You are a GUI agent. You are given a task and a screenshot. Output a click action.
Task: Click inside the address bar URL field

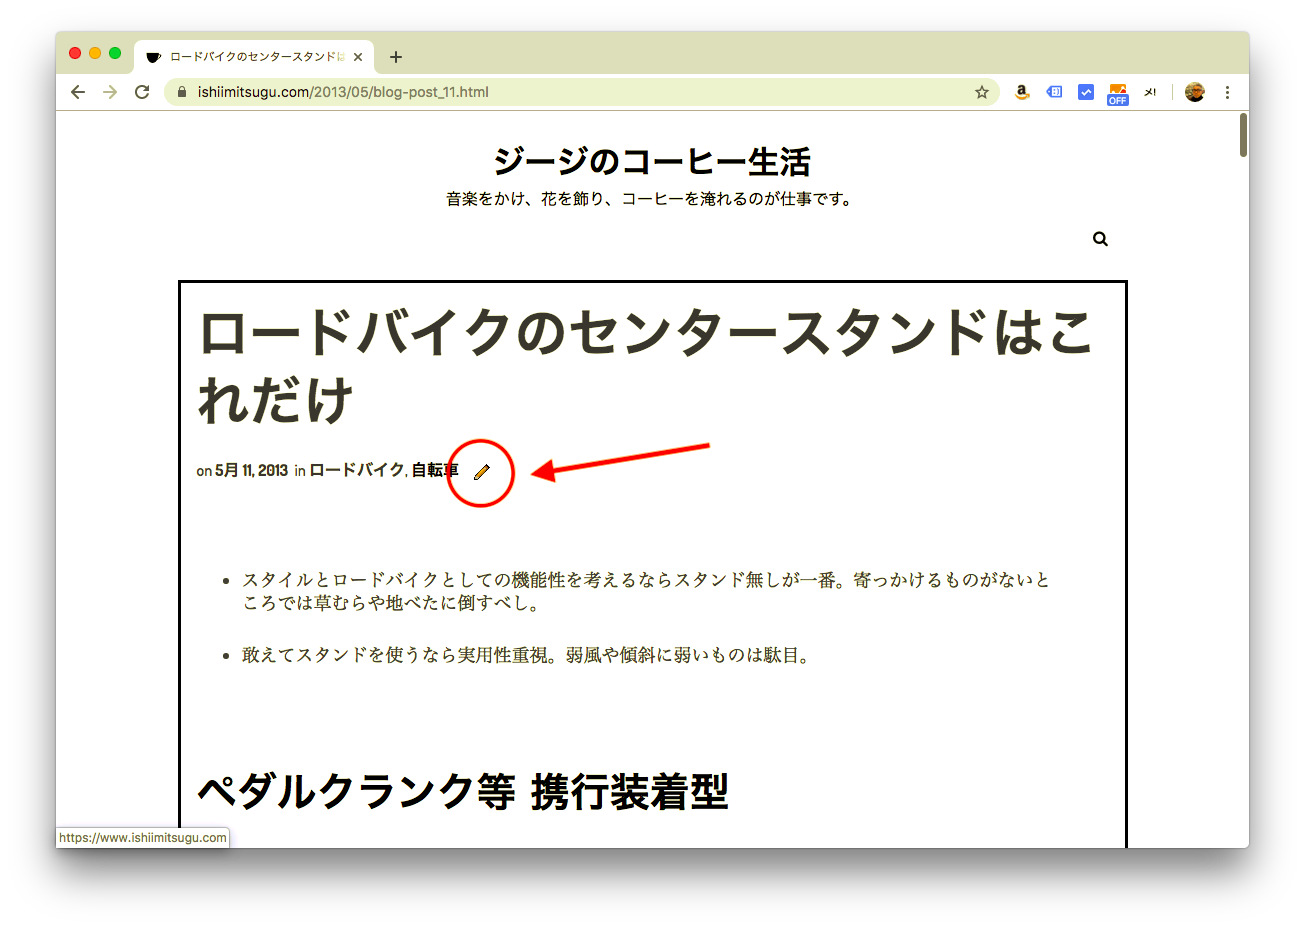click(x=400, y=91)
